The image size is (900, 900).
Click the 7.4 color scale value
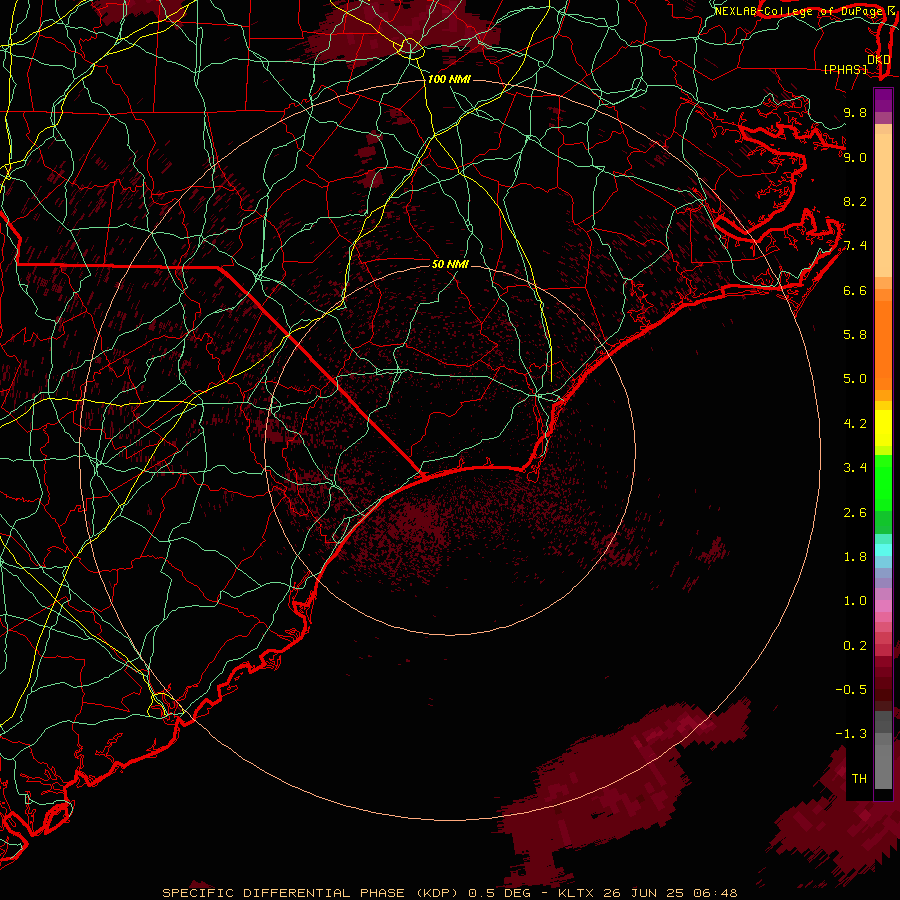[x=855, y=246]
